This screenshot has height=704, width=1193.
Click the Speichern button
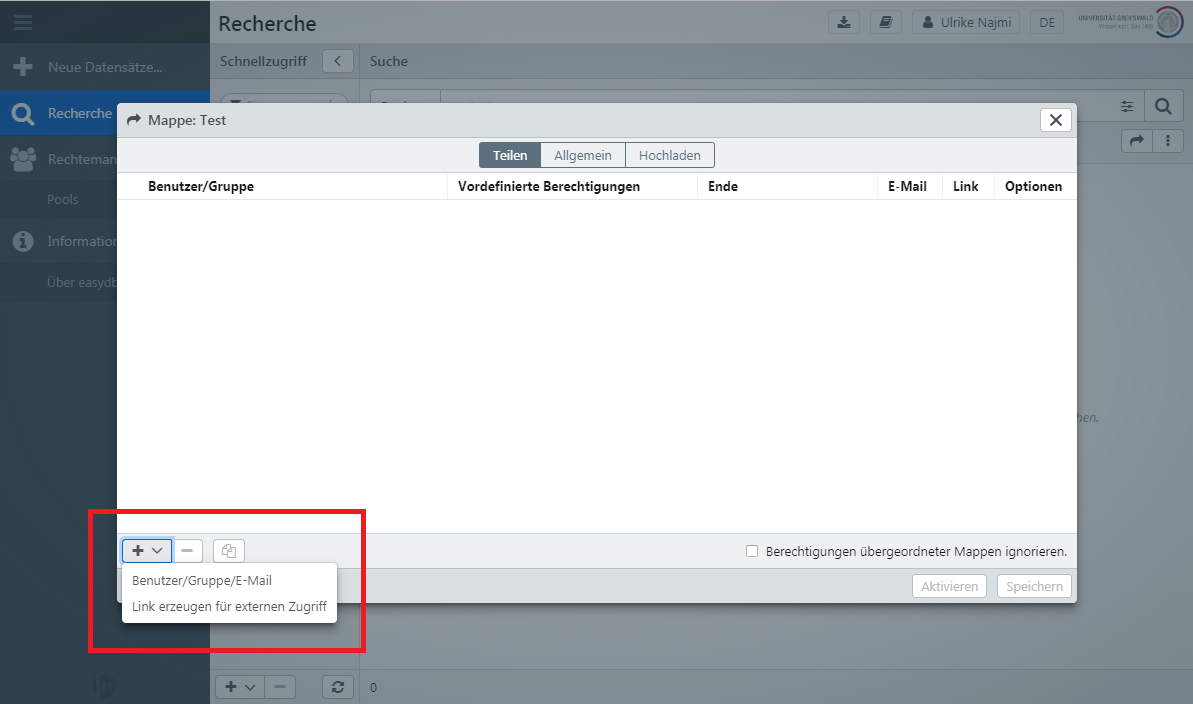click(x=1034, y=586)
